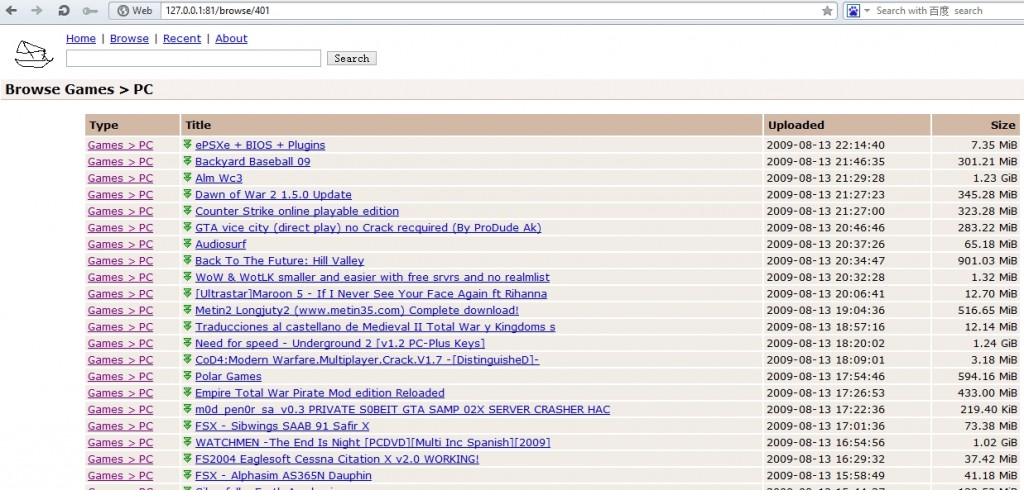Open the About navigation link
This screenshot has width=1024, height=490.
231,39
